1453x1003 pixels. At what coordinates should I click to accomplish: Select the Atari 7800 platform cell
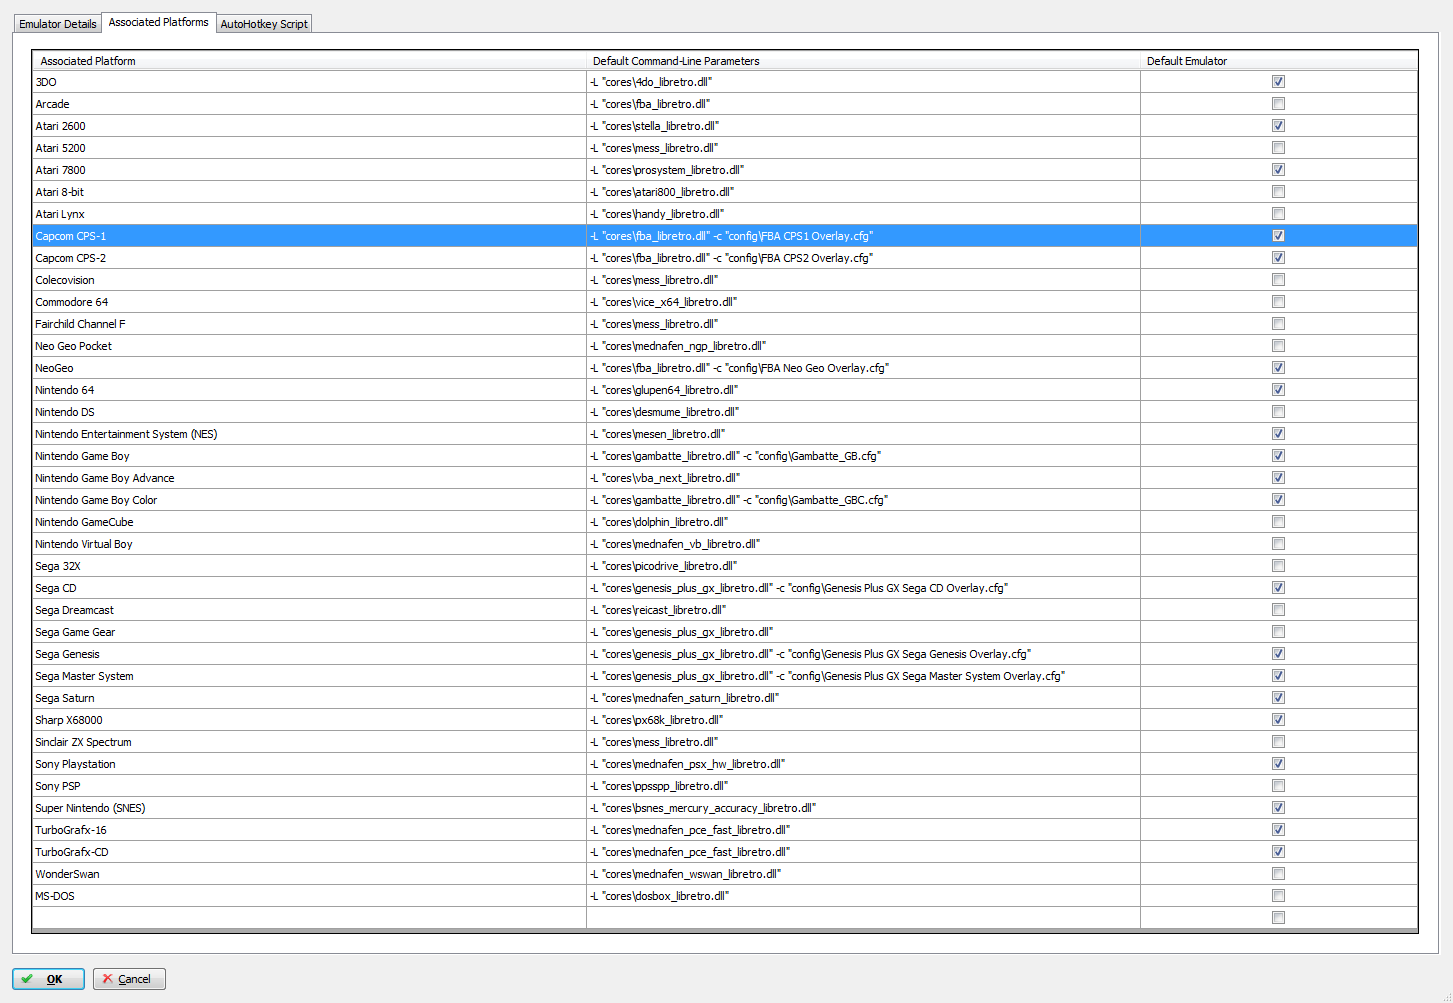pyautogui.click(x=309, y=170)
